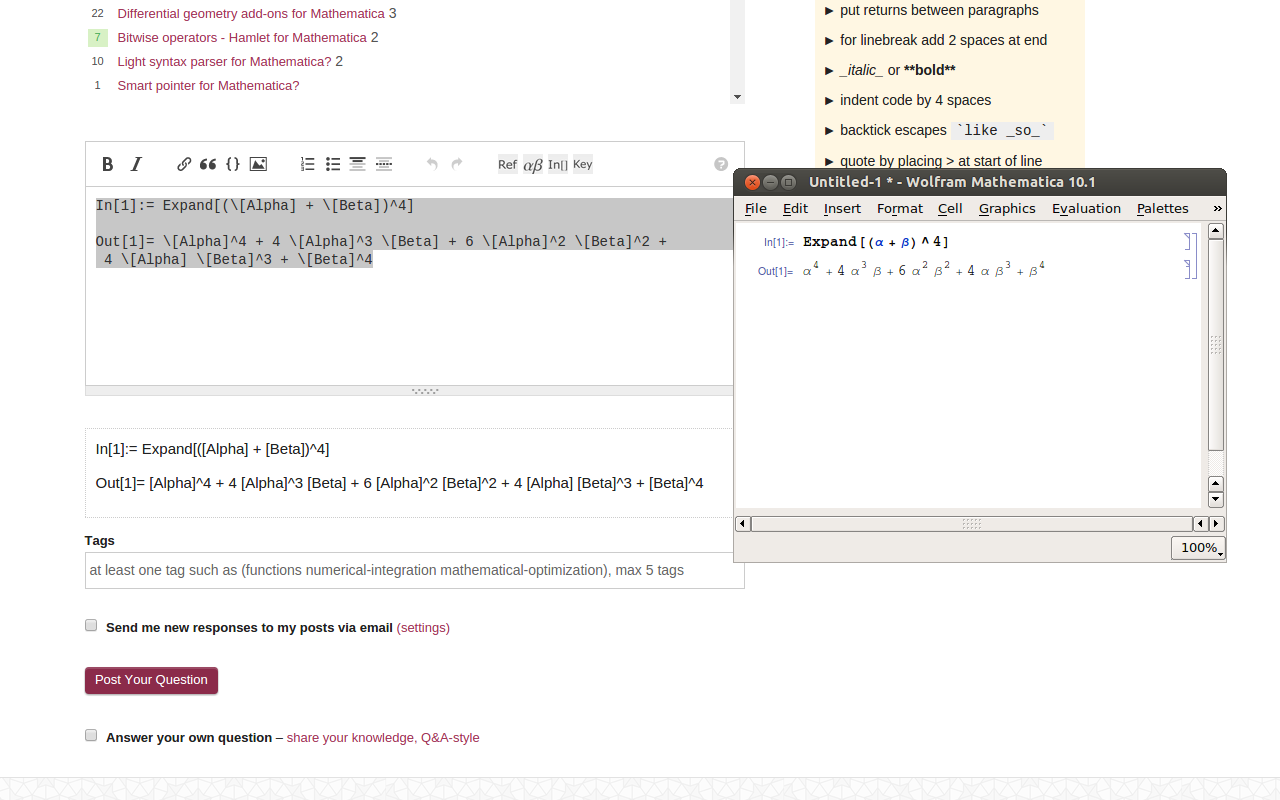Redo the last edit in the editor
1280x800 pixels.
[457, 164]
